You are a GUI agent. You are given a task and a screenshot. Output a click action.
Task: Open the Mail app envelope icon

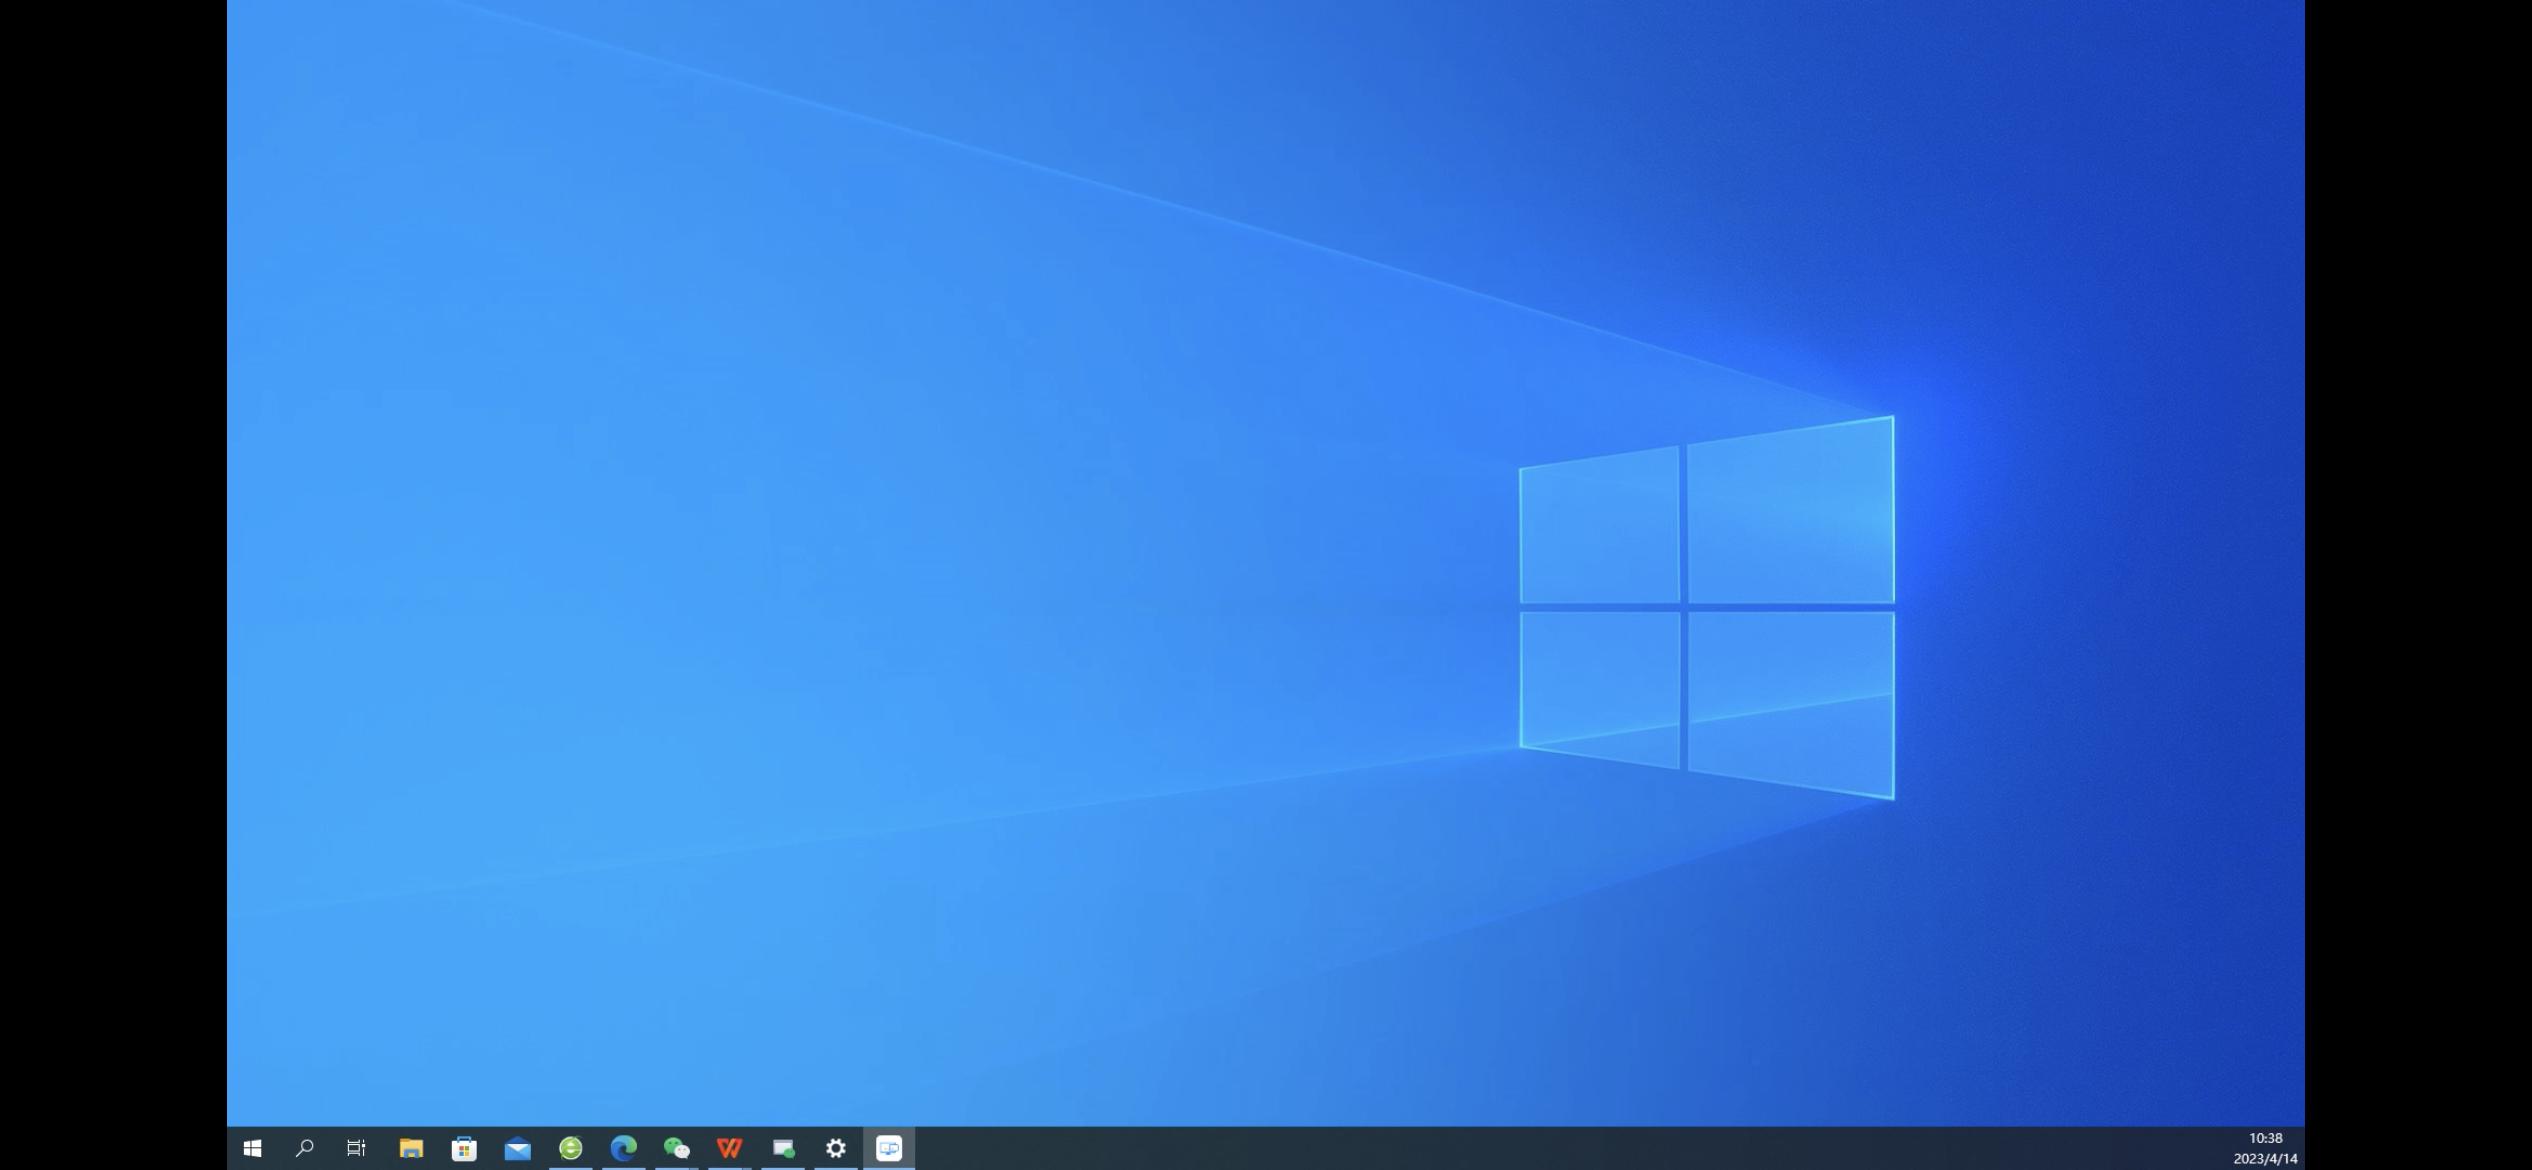pos(517,1148)
